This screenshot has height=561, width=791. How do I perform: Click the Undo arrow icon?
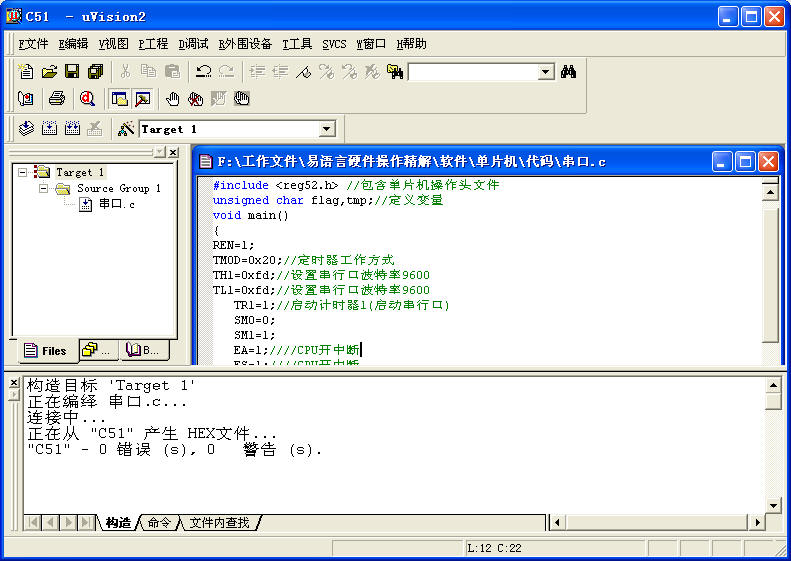pos(203,72)
